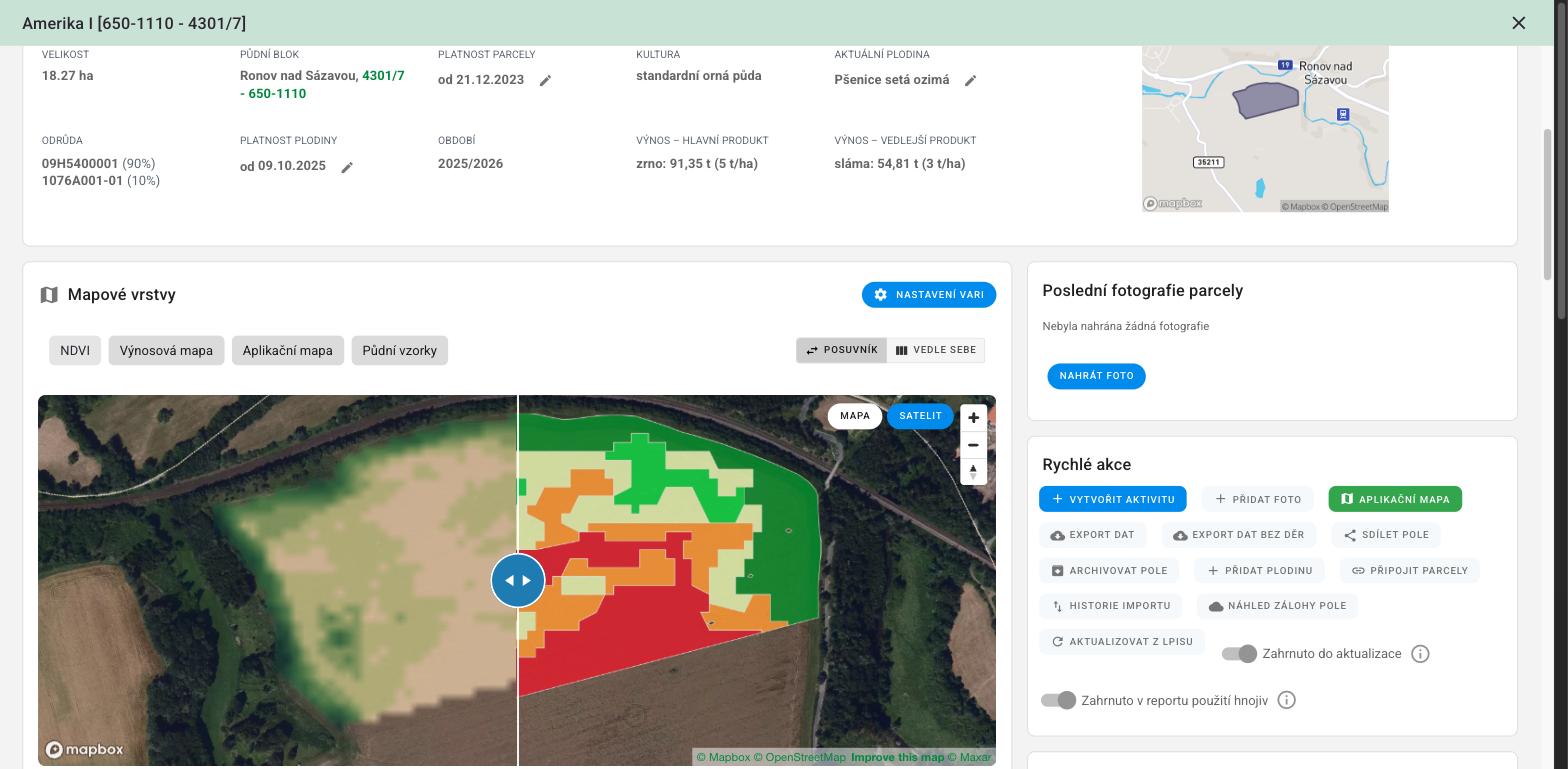
Task: Edit crop validity 09.10.2025 pencil icon
Action: [347, 167]
